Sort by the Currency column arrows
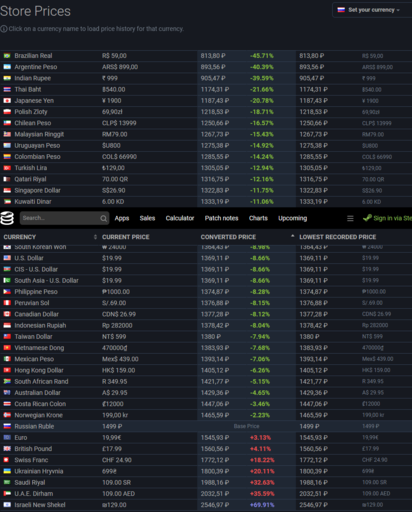 (x=95, y=237)
